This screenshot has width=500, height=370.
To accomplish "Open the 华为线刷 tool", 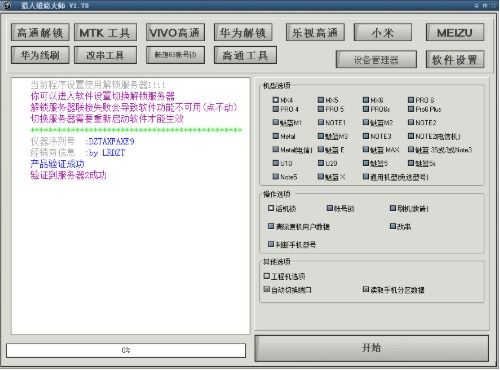I will (40, 55).
